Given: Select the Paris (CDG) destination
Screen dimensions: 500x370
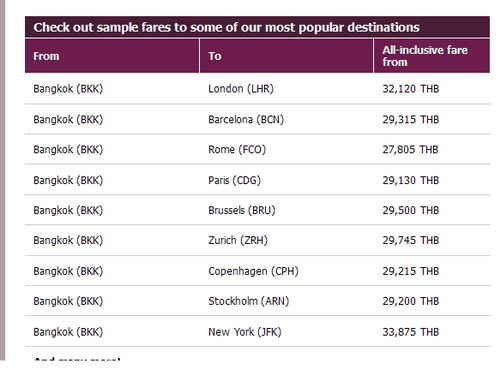Looking at the screenshot, I should pos(234,180).
